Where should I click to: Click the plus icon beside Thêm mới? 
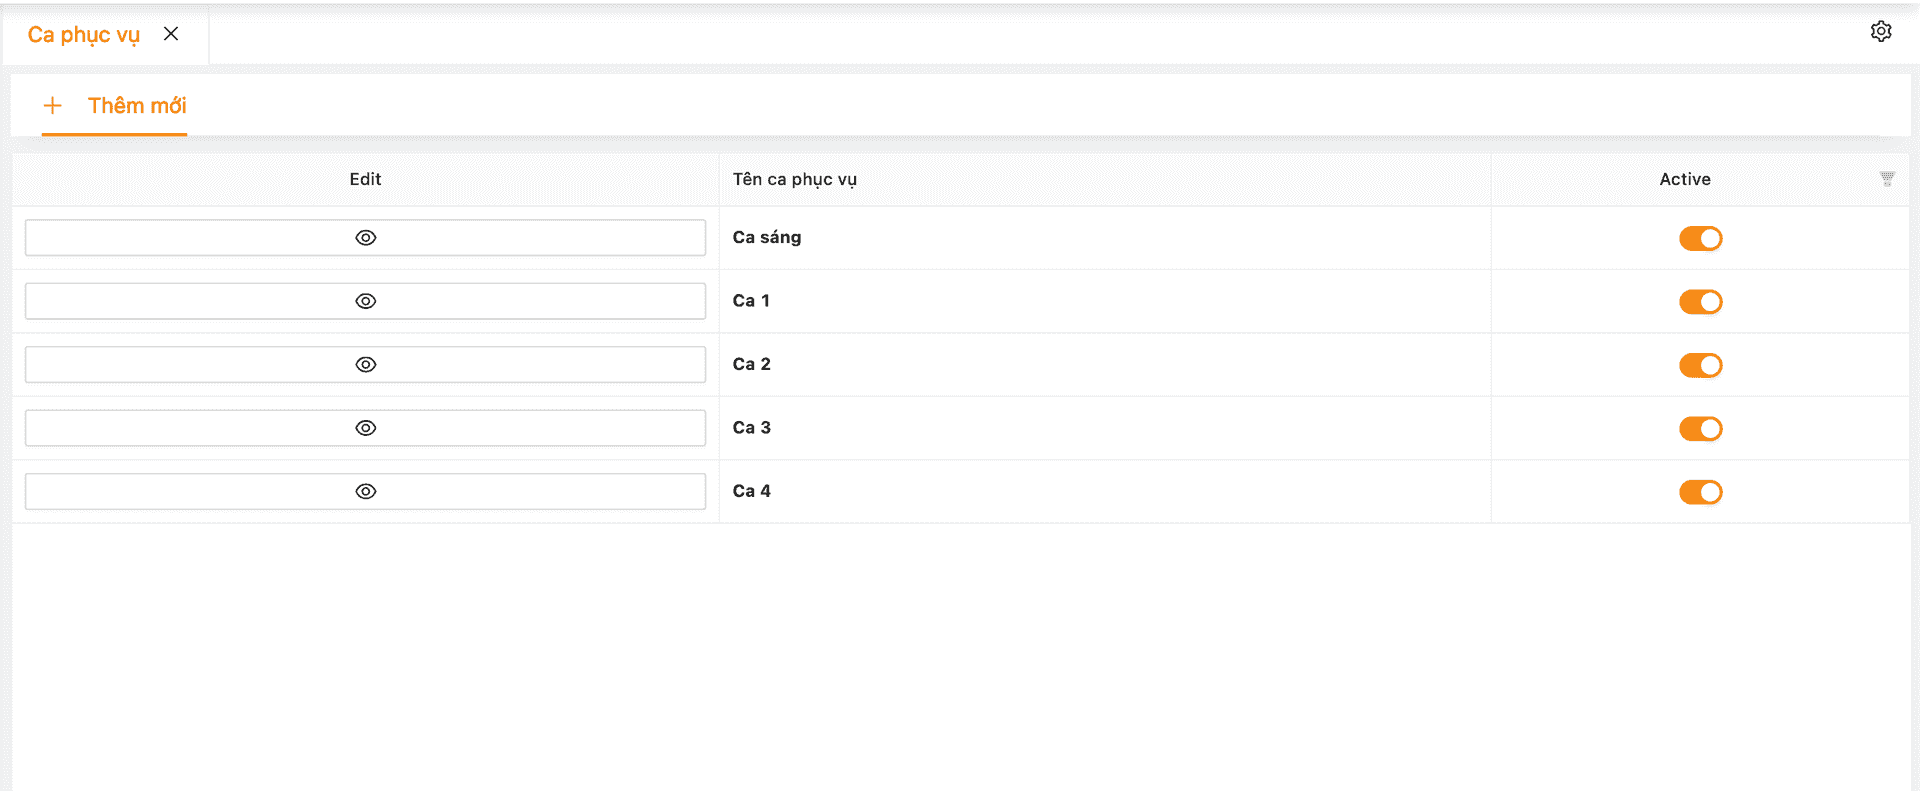(53, 105)
